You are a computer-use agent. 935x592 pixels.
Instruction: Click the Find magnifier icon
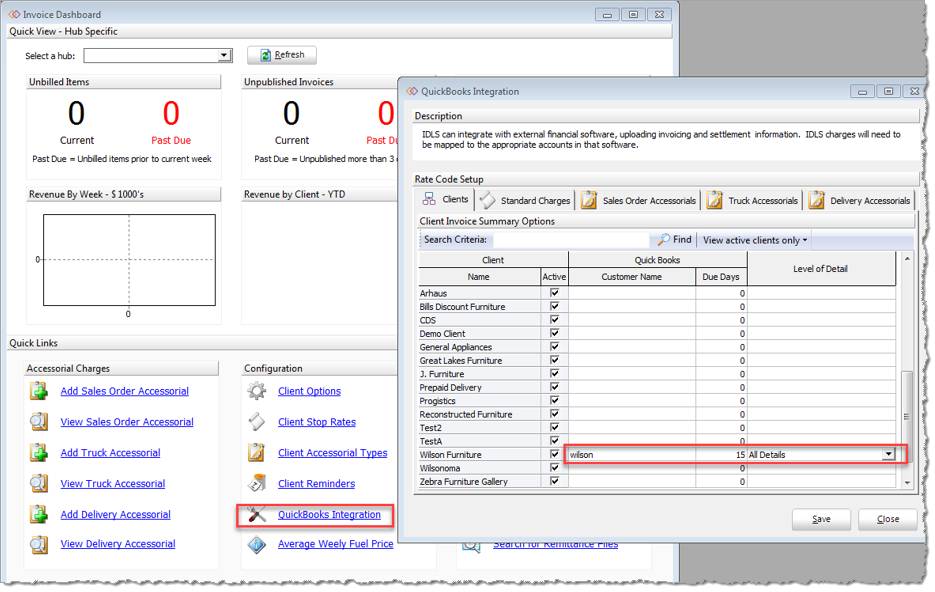pos(664,240)
